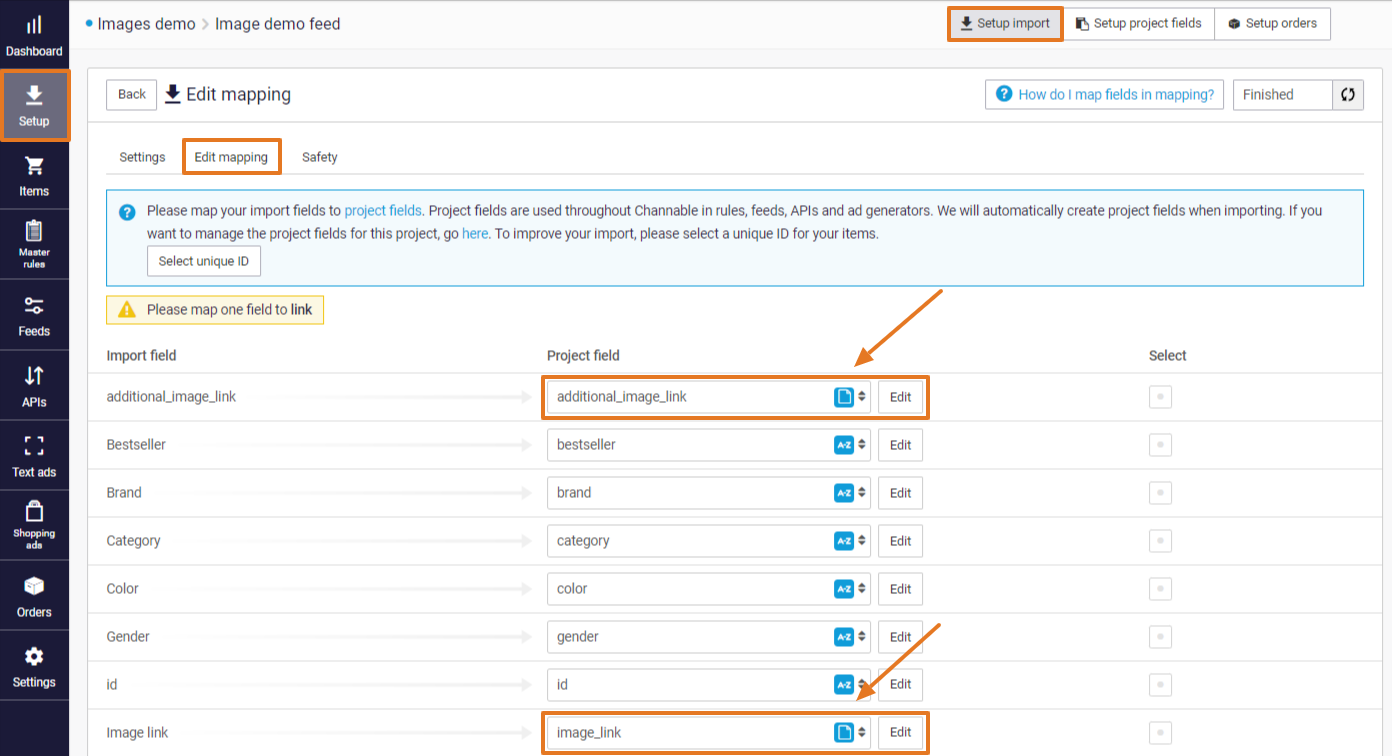1392x756 pixels.
Task: Click the refresh icon beside Finished
Action: pos(1347,94)
